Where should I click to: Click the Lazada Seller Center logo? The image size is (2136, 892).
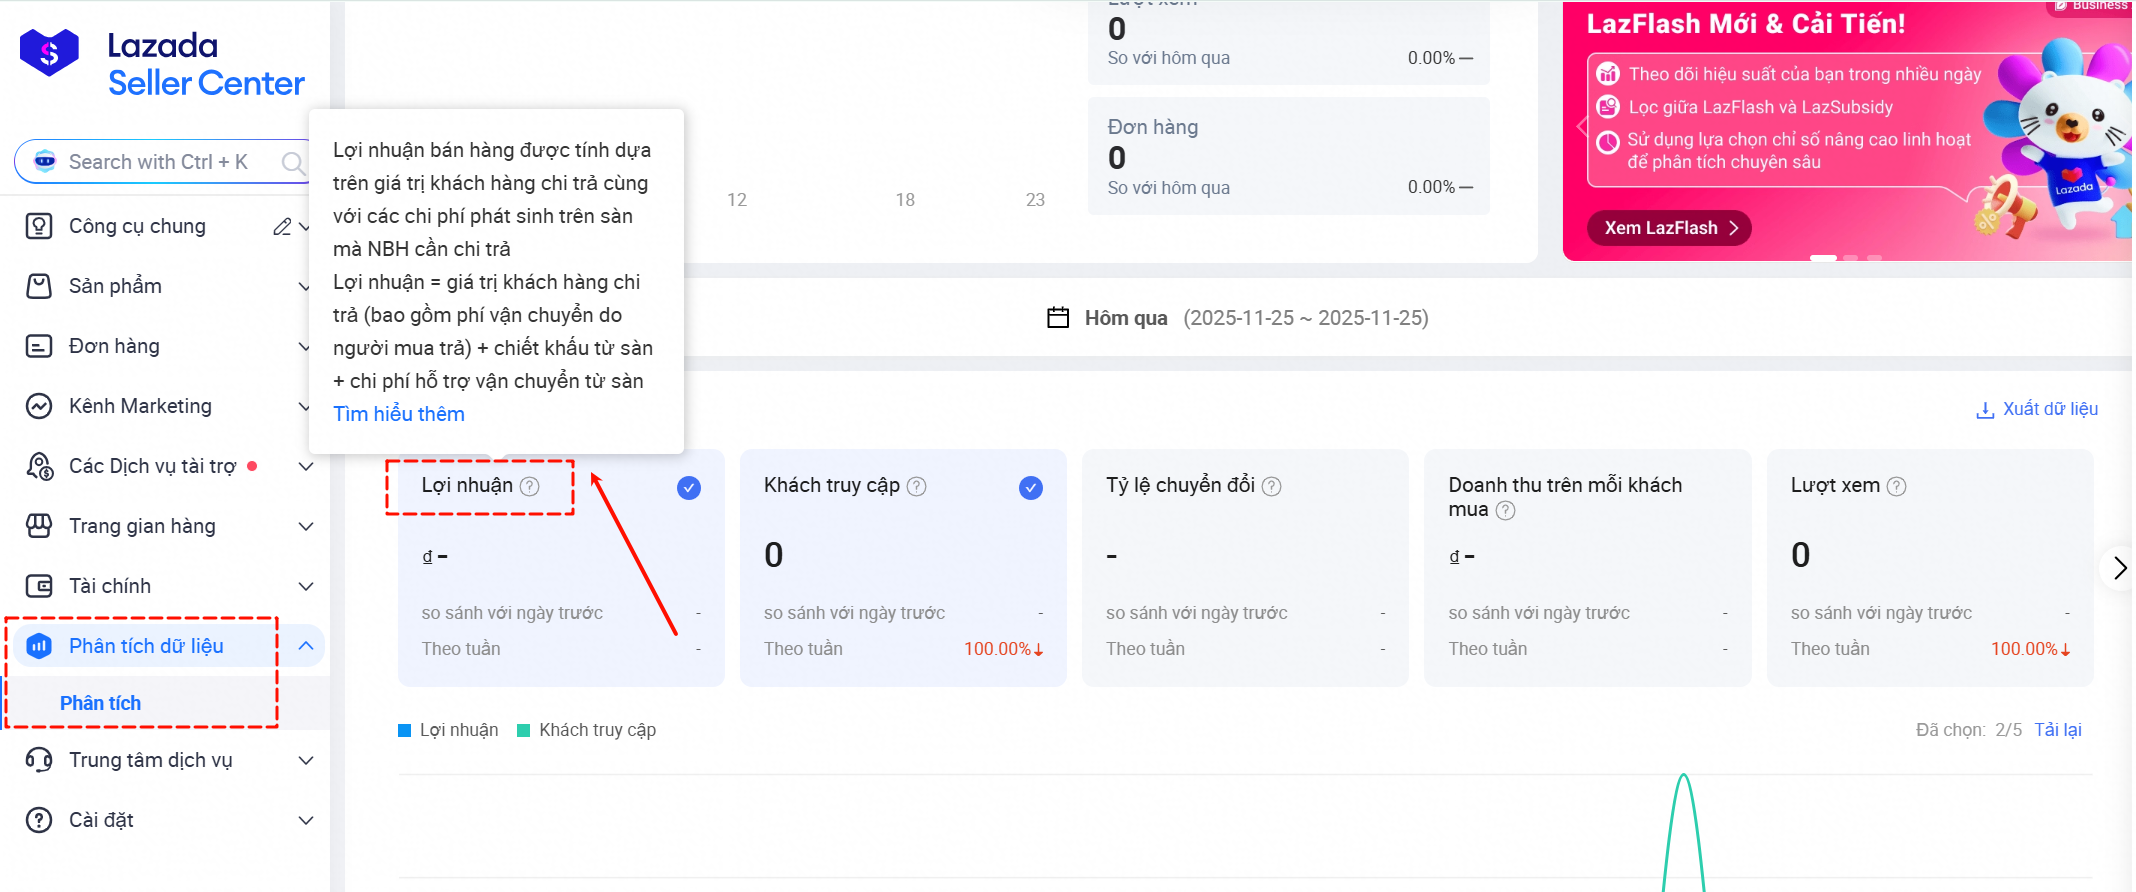coord(162,64)
